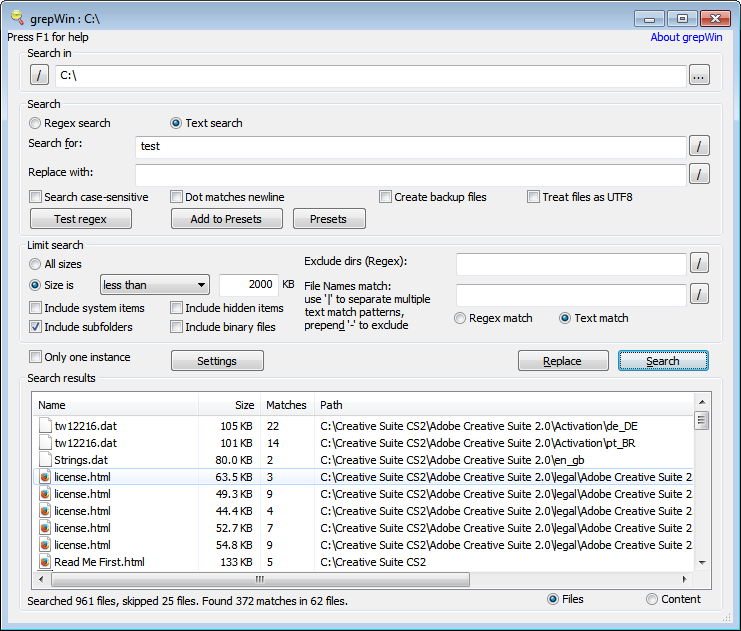Click the horizontal scrollbar in results list

(260, 579)
